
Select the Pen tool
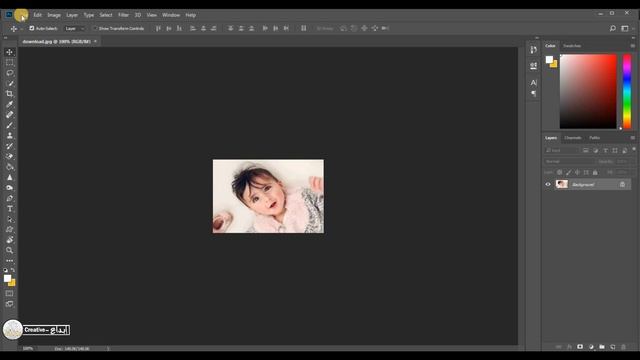click(x=9, y=198)
